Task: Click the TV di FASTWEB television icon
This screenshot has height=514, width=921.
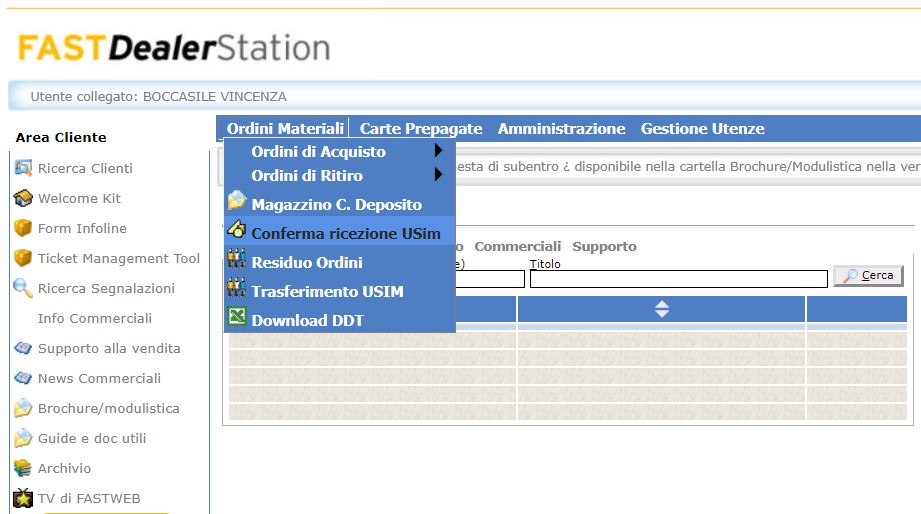Action: point(23,498)
